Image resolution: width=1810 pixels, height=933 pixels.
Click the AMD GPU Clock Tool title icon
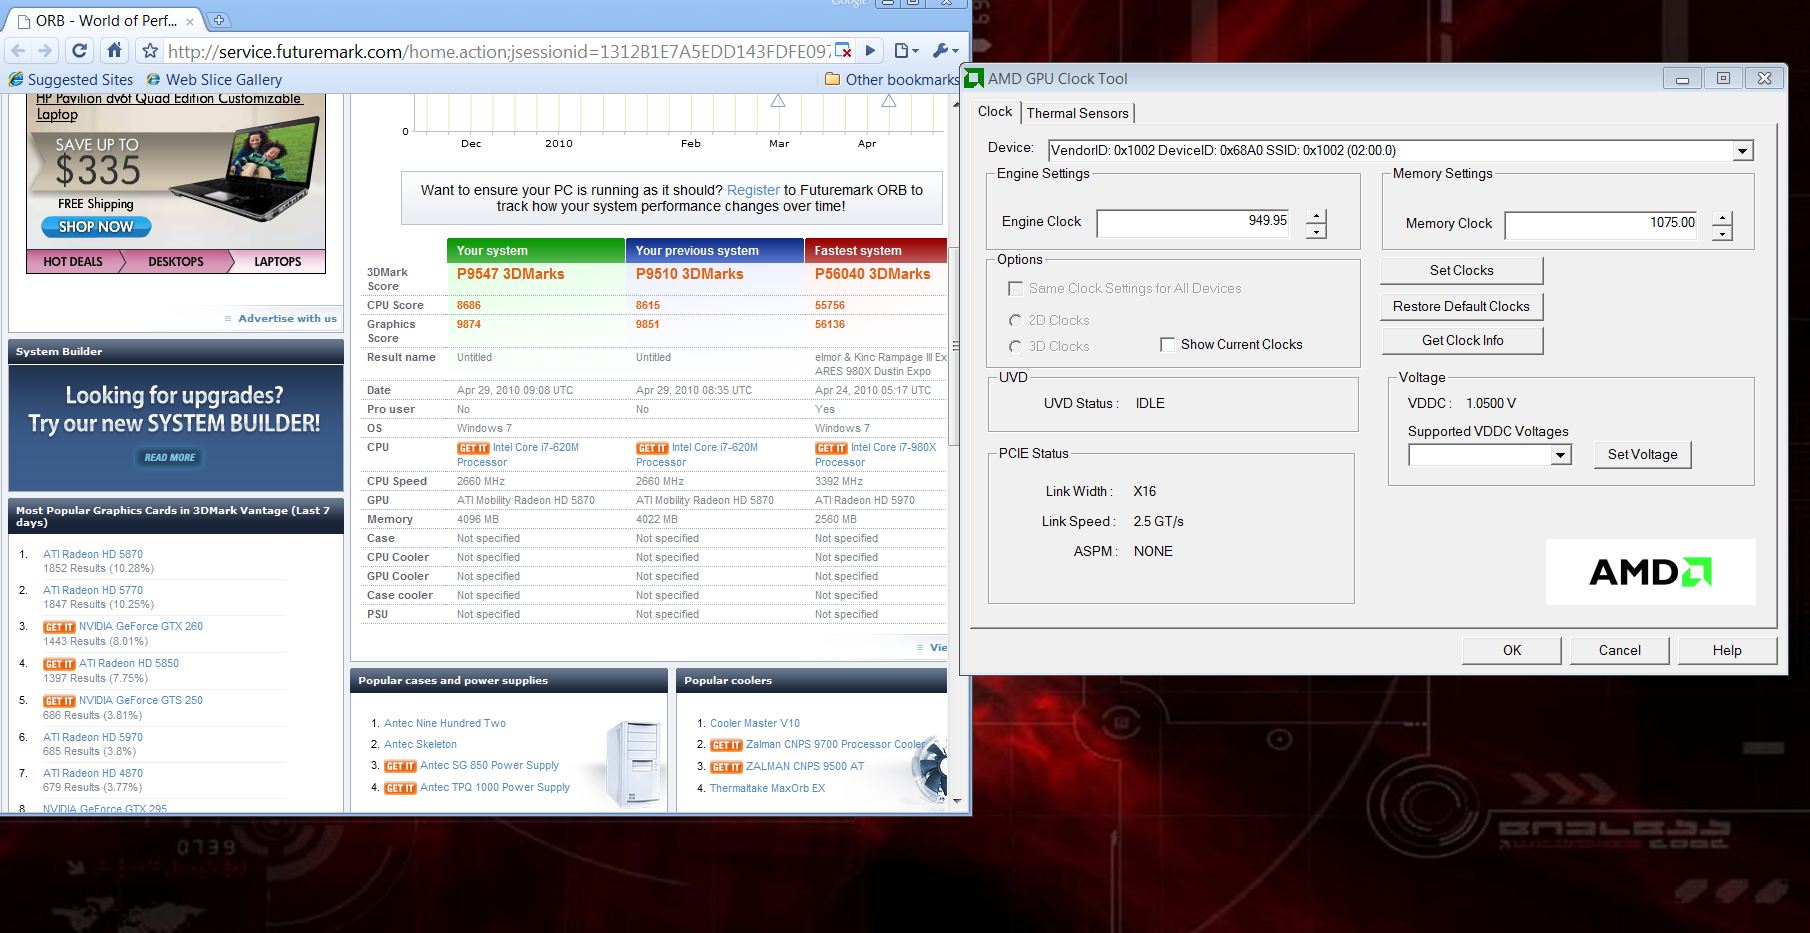pyautogui.click(x=973, y=78)
